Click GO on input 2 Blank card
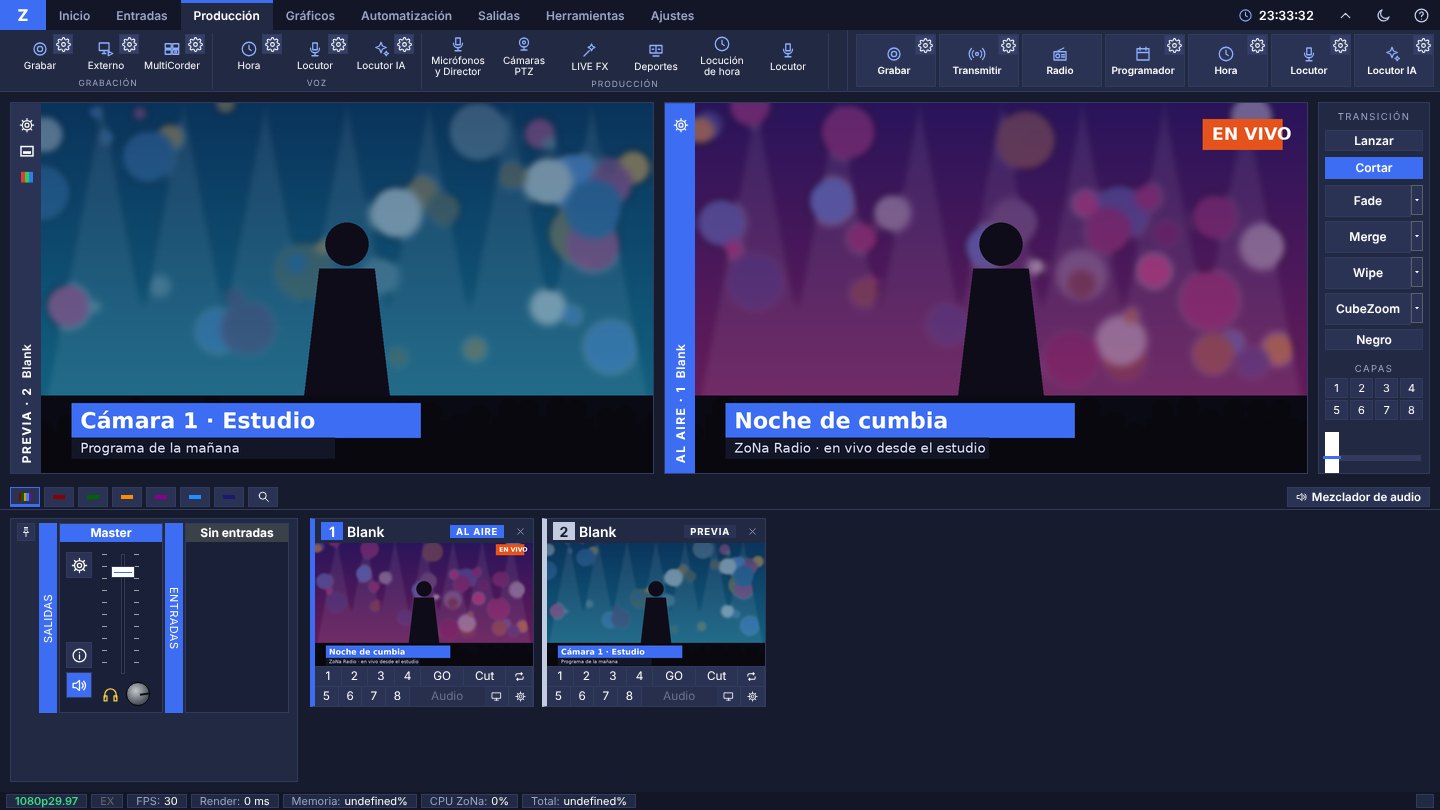The height and width of the screenshot is (810, 1440). point(674,676)
